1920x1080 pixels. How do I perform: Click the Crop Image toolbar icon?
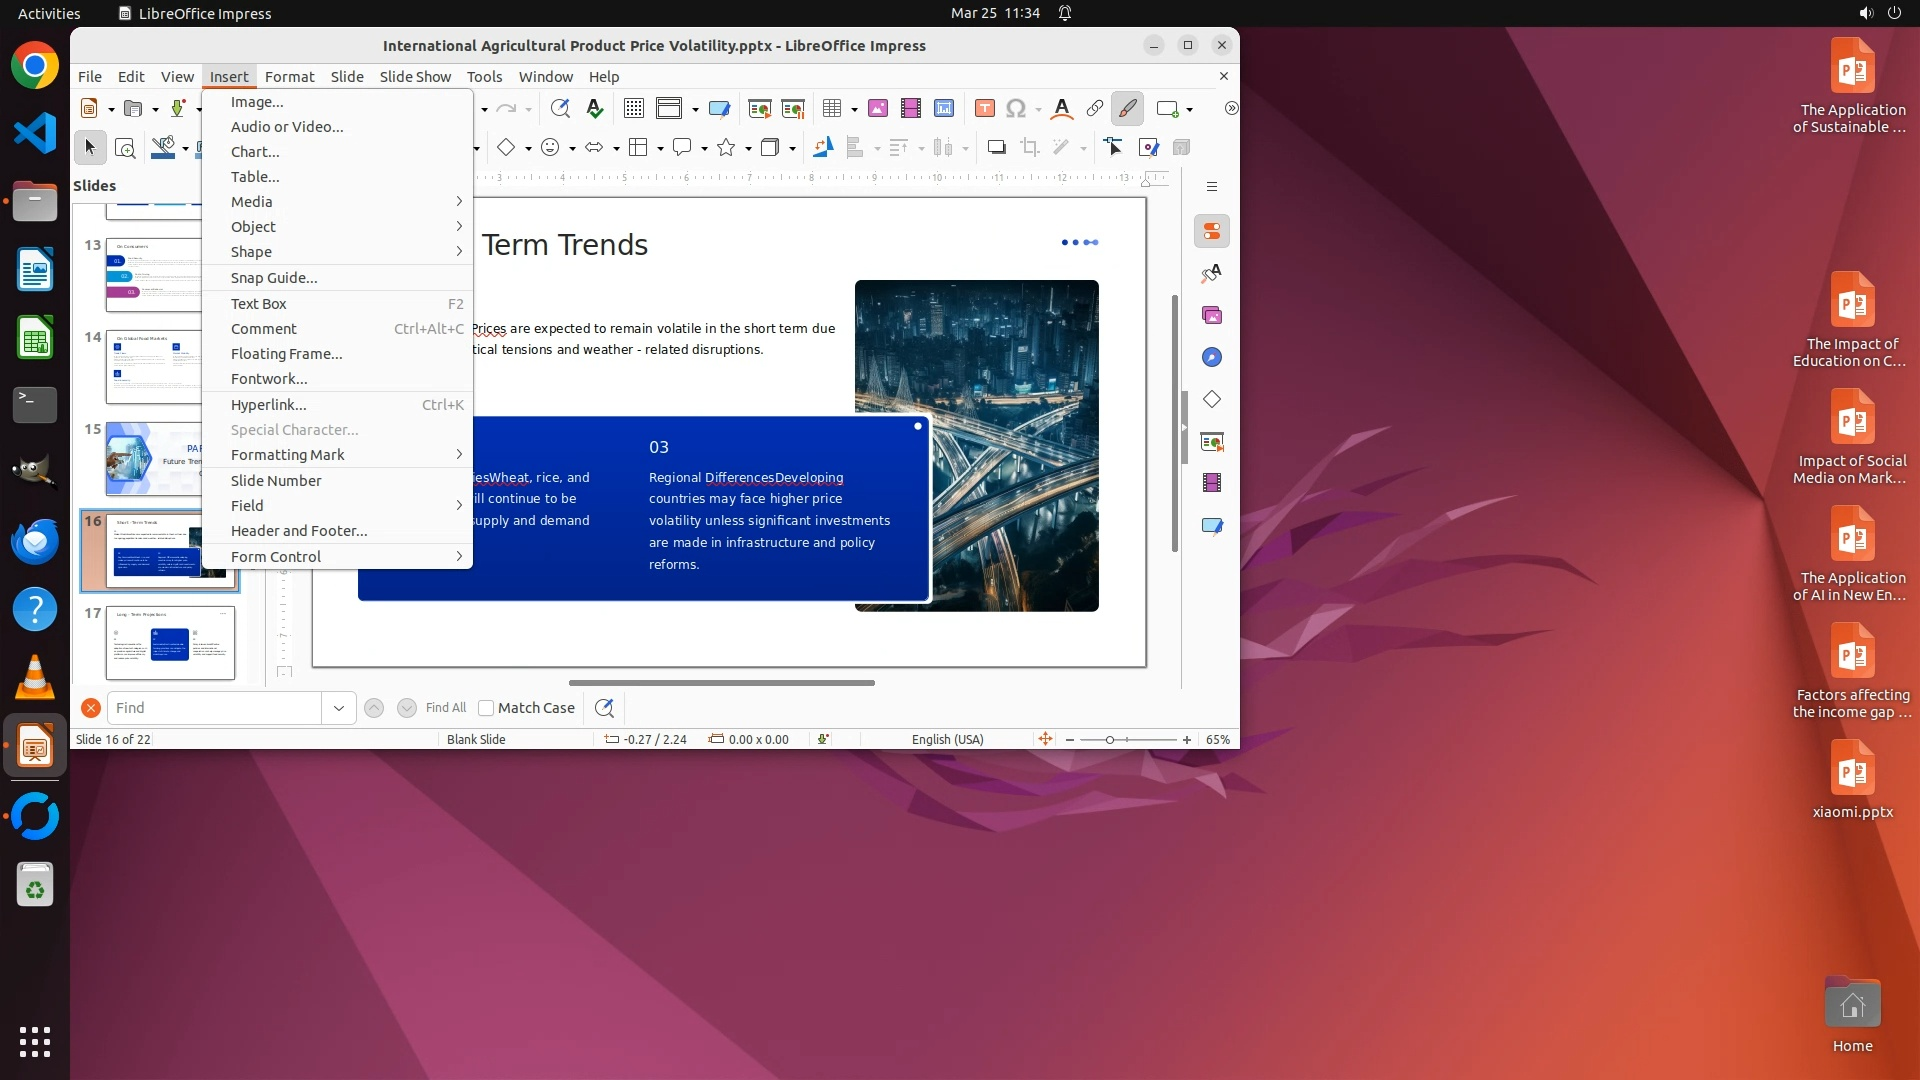click(x=1029, y=148)
